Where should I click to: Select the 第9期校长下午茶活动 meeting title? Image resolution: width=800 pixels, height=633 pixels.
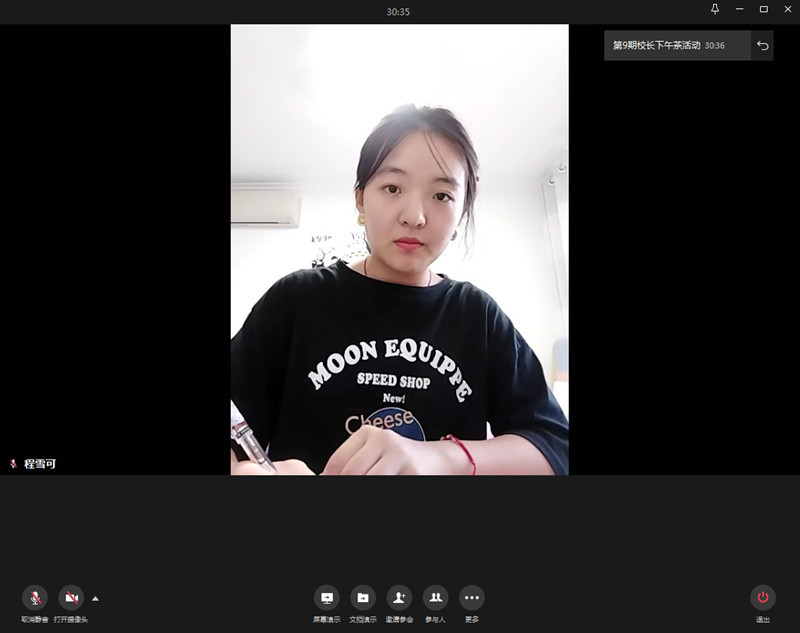coord(656,46)
